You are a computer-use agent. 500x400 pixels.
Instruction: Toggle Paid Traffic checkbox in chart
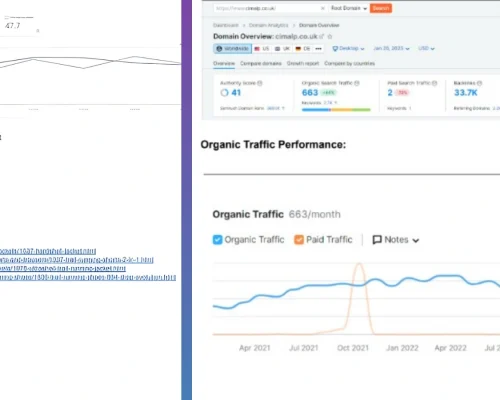299,240
